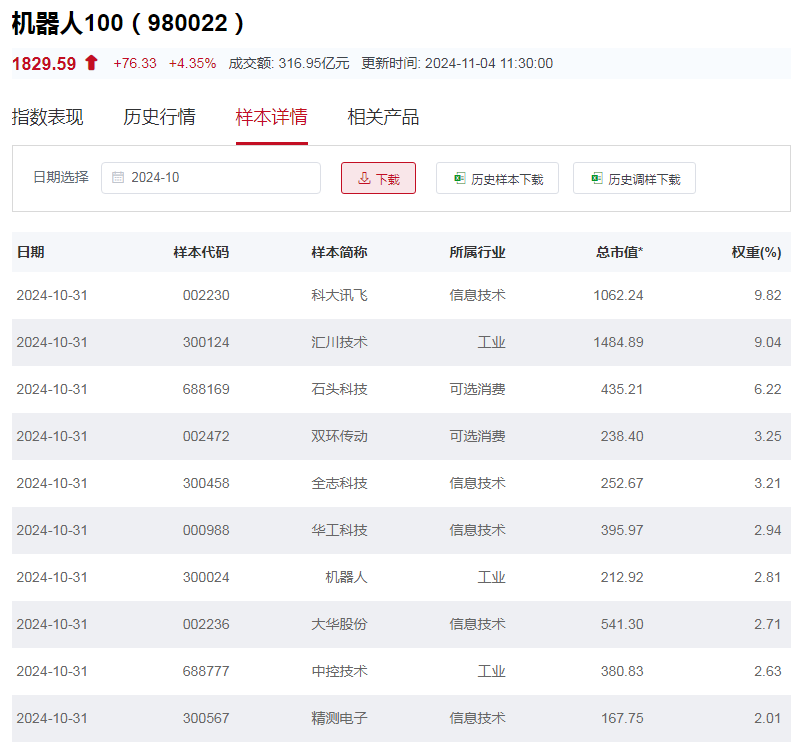Click sample name 中控技术
The width and height of the screenshot is (797, 747).
(x=339, y=671)
